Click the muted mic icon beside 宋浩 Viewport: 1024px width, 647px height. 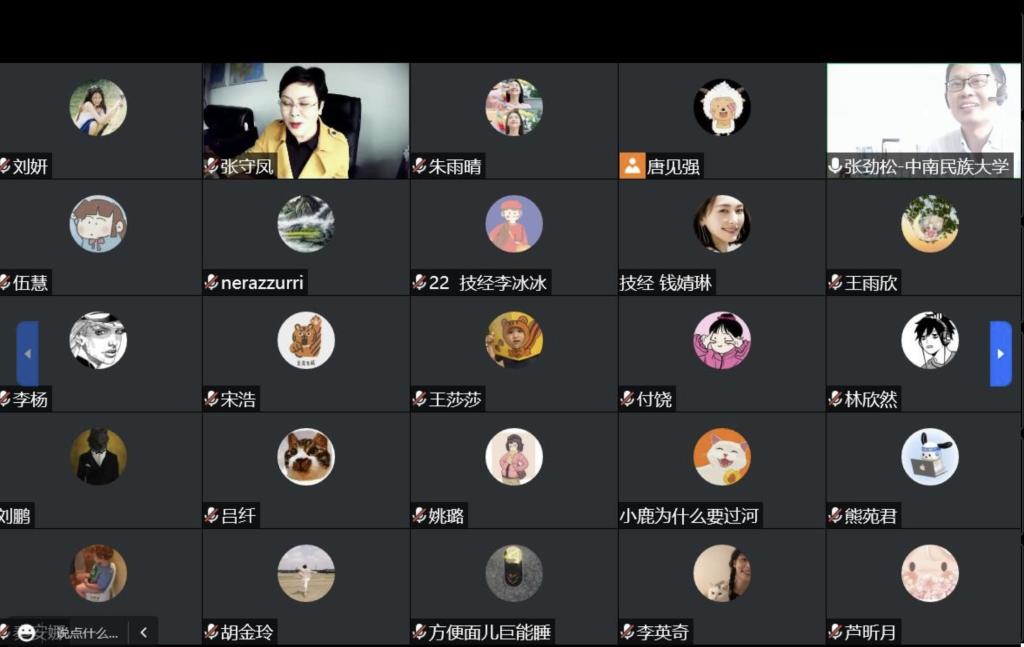click(x=211, y=399)
